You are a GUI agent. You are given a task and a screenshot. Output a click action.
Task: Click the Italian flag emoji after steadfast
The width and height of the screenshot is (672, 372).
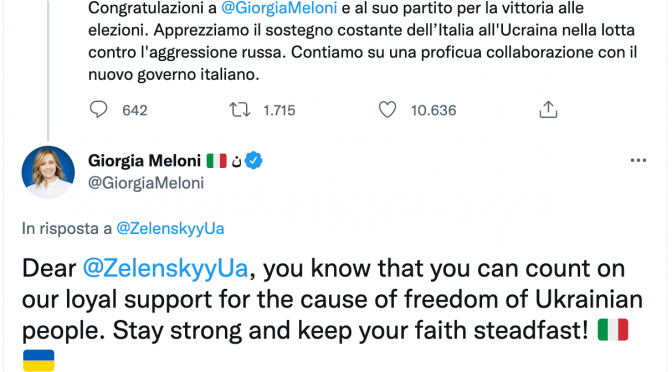tap(613, 330)
